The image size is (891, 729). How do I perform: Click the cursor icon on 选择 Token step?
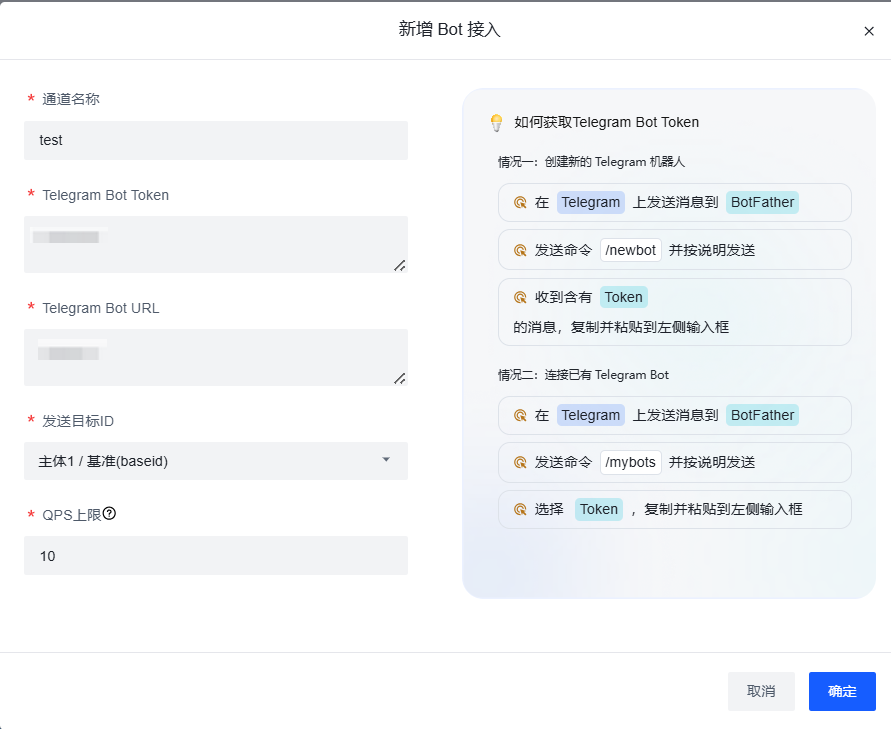pyautogui.click(x=520, y=509)
